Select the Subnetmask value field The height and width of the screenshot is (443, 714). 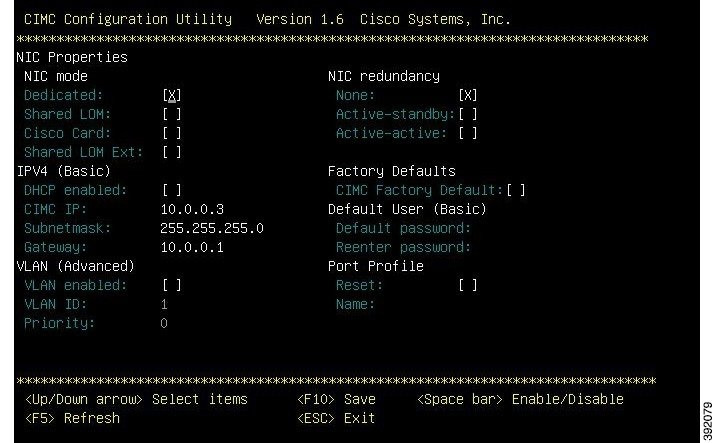click(212, 229)
